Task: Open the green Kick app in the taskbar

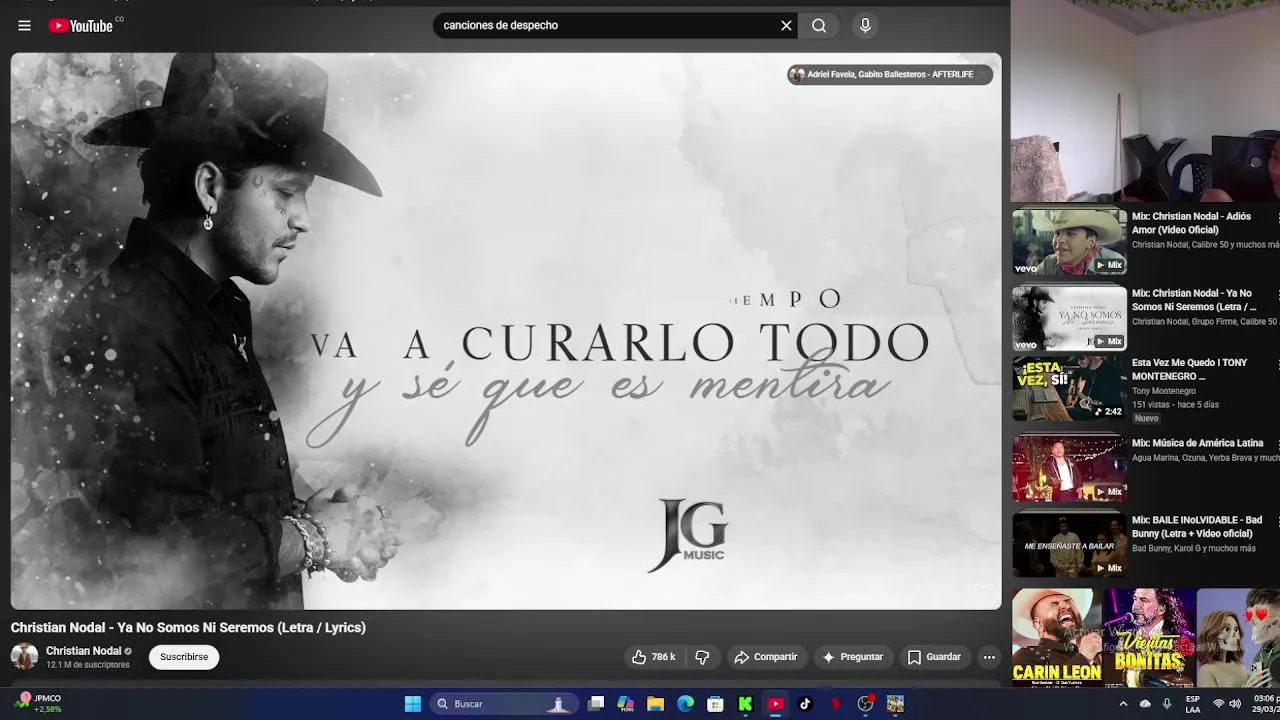Action: [x=745, y=704]
